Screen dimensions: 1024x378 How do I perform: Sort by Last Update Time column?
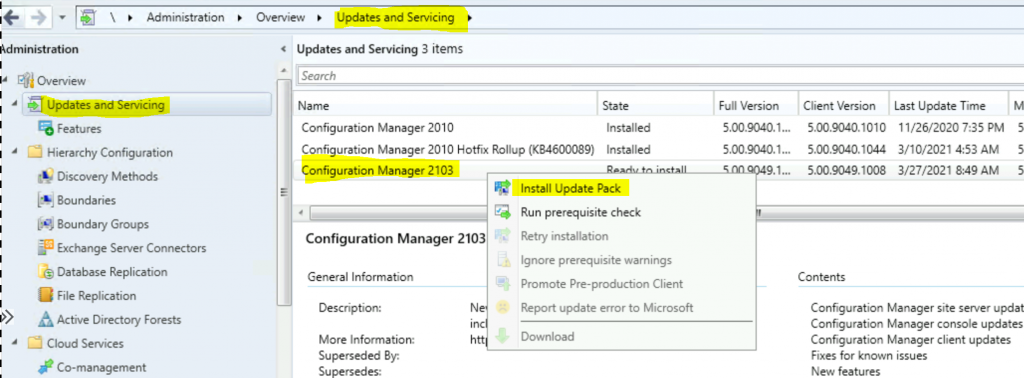point(949,106)
